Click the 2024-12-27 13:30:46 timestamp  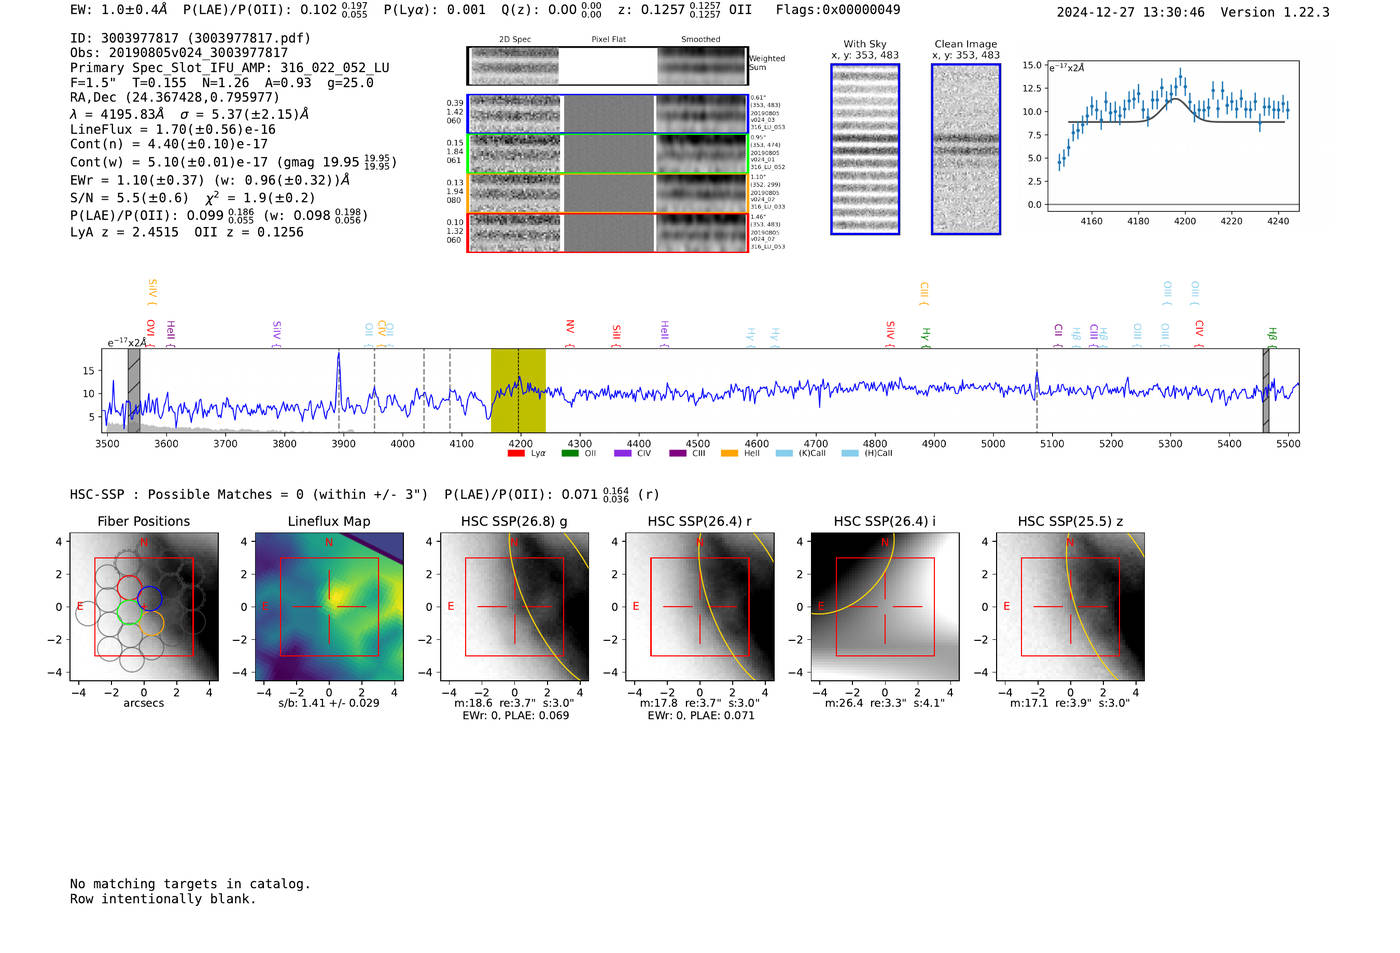click(1131, 12)
